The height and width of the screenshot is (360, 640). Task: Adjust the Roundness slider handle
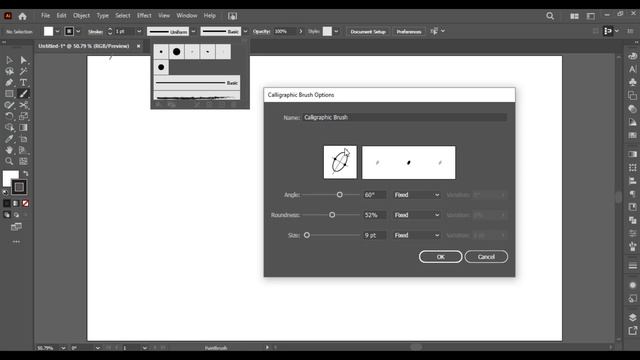pos(332,215)
